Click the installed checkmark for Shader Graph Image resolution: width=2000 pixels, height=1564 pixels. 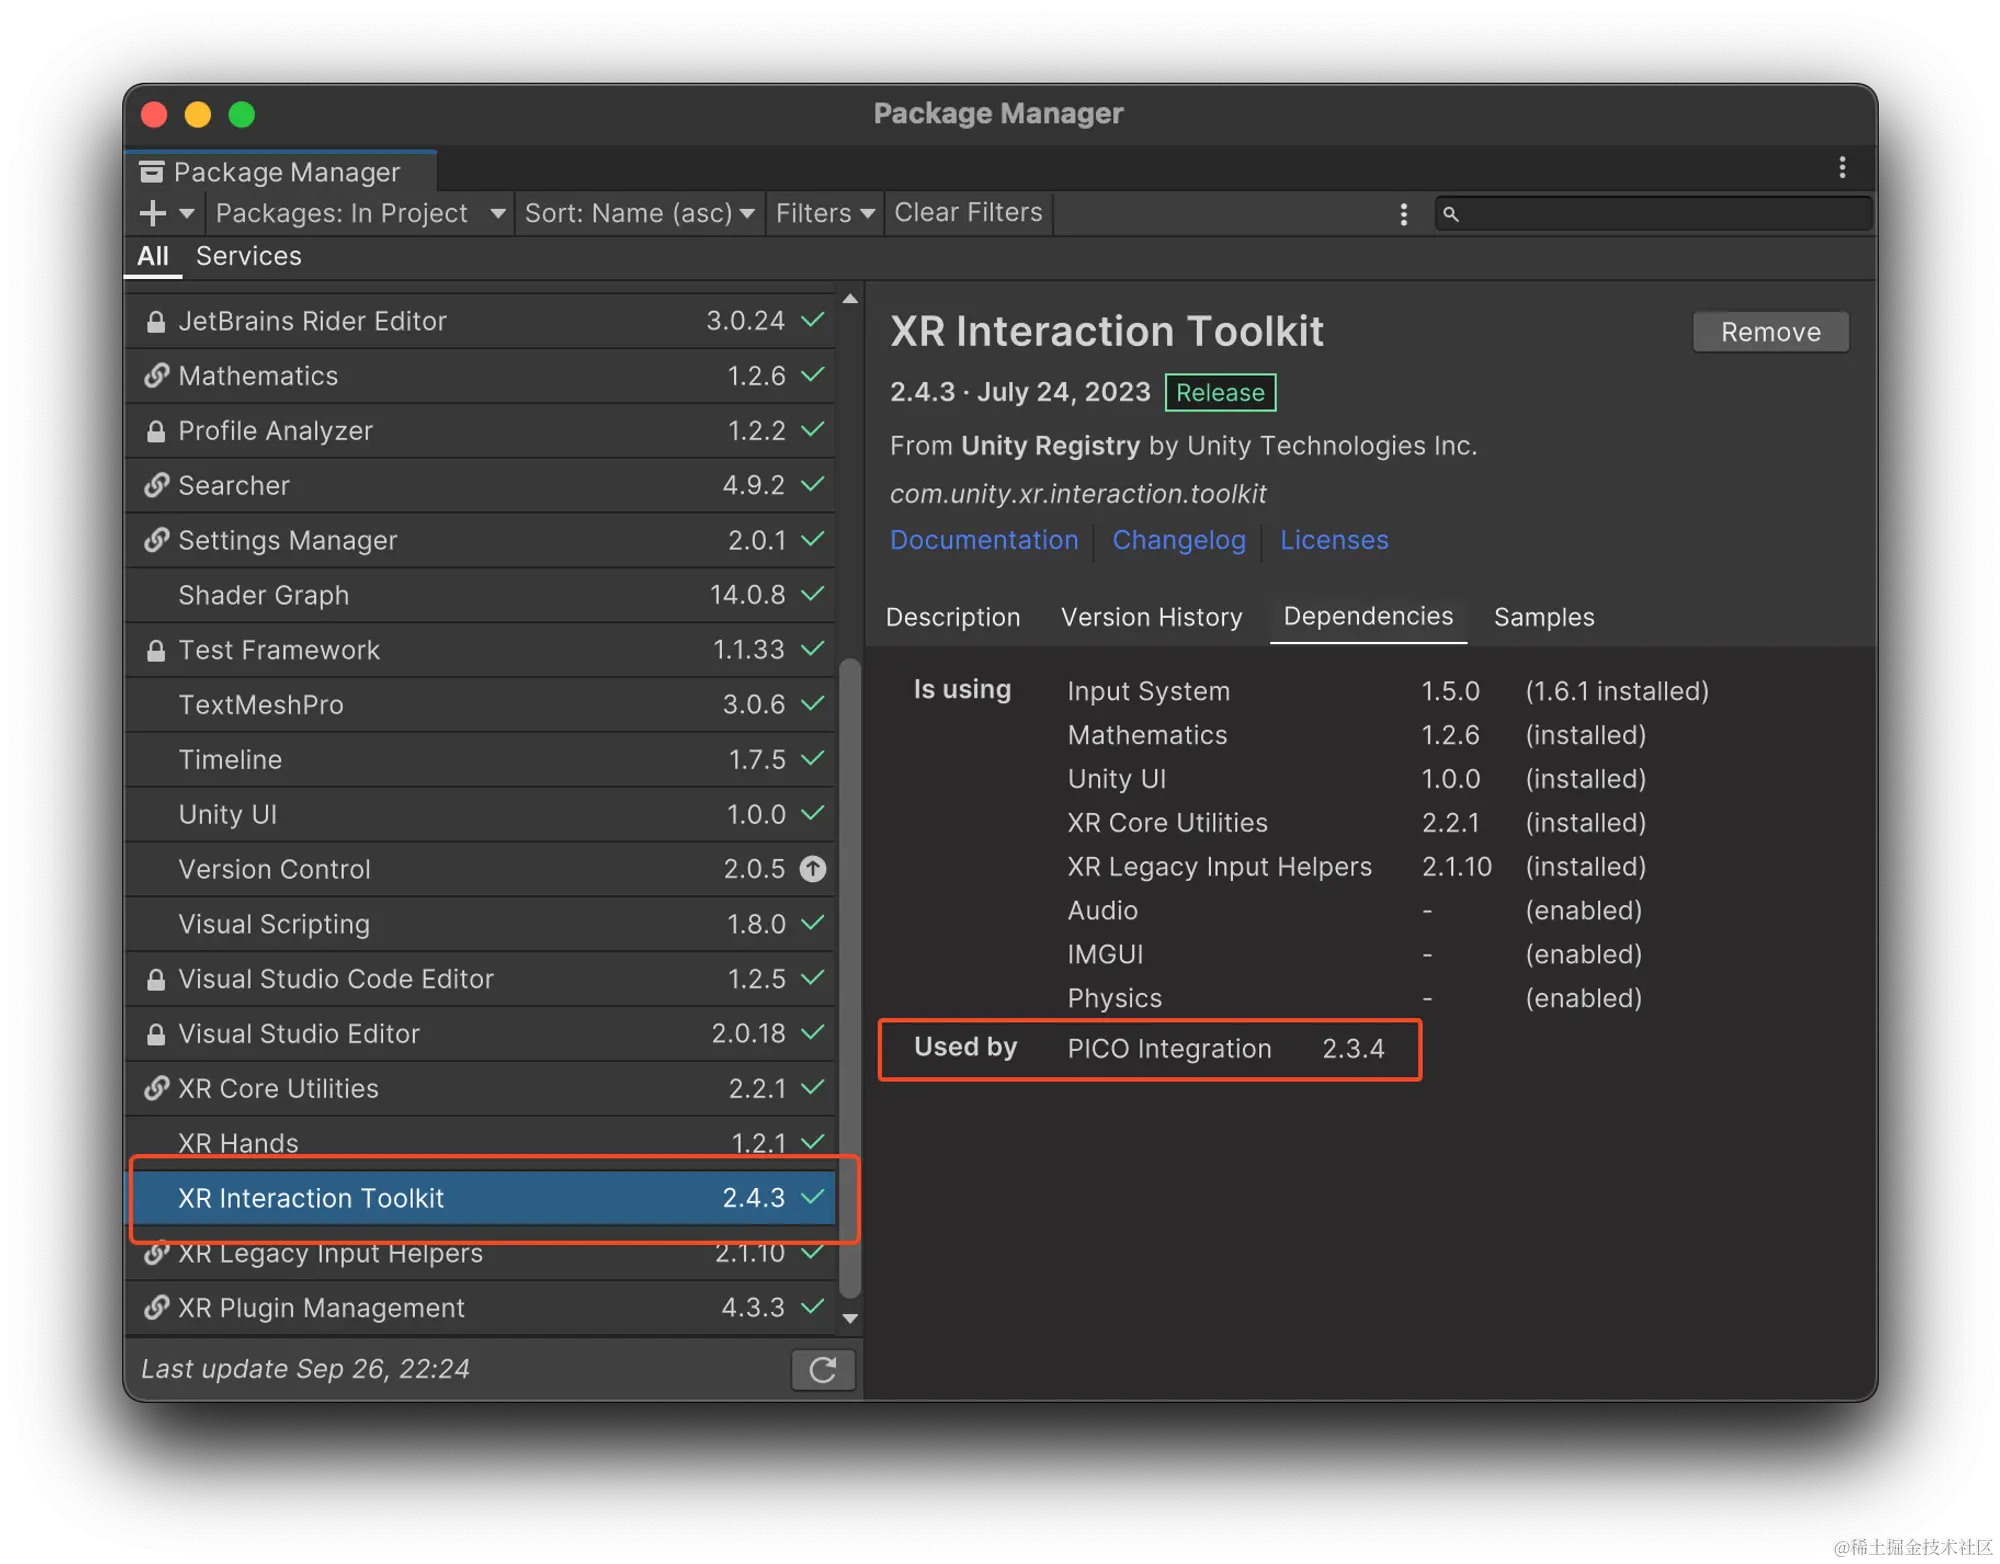813,594
